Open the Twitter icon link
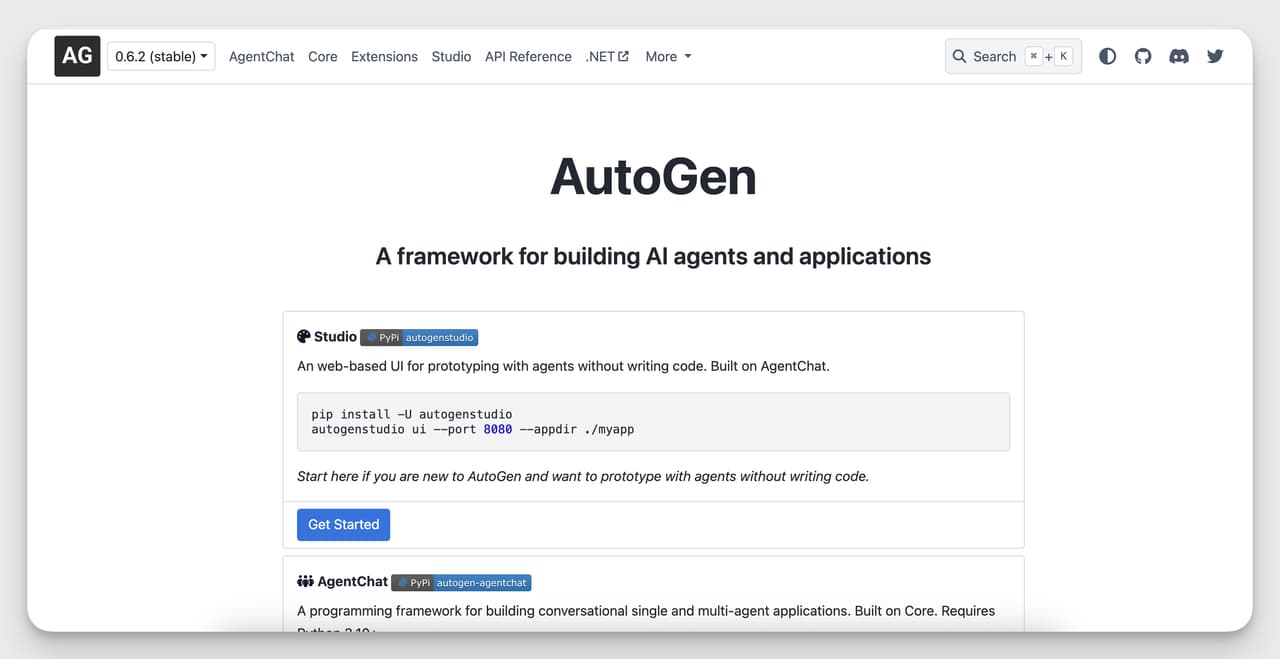The image size is (1280, 659). point(1215,56)
